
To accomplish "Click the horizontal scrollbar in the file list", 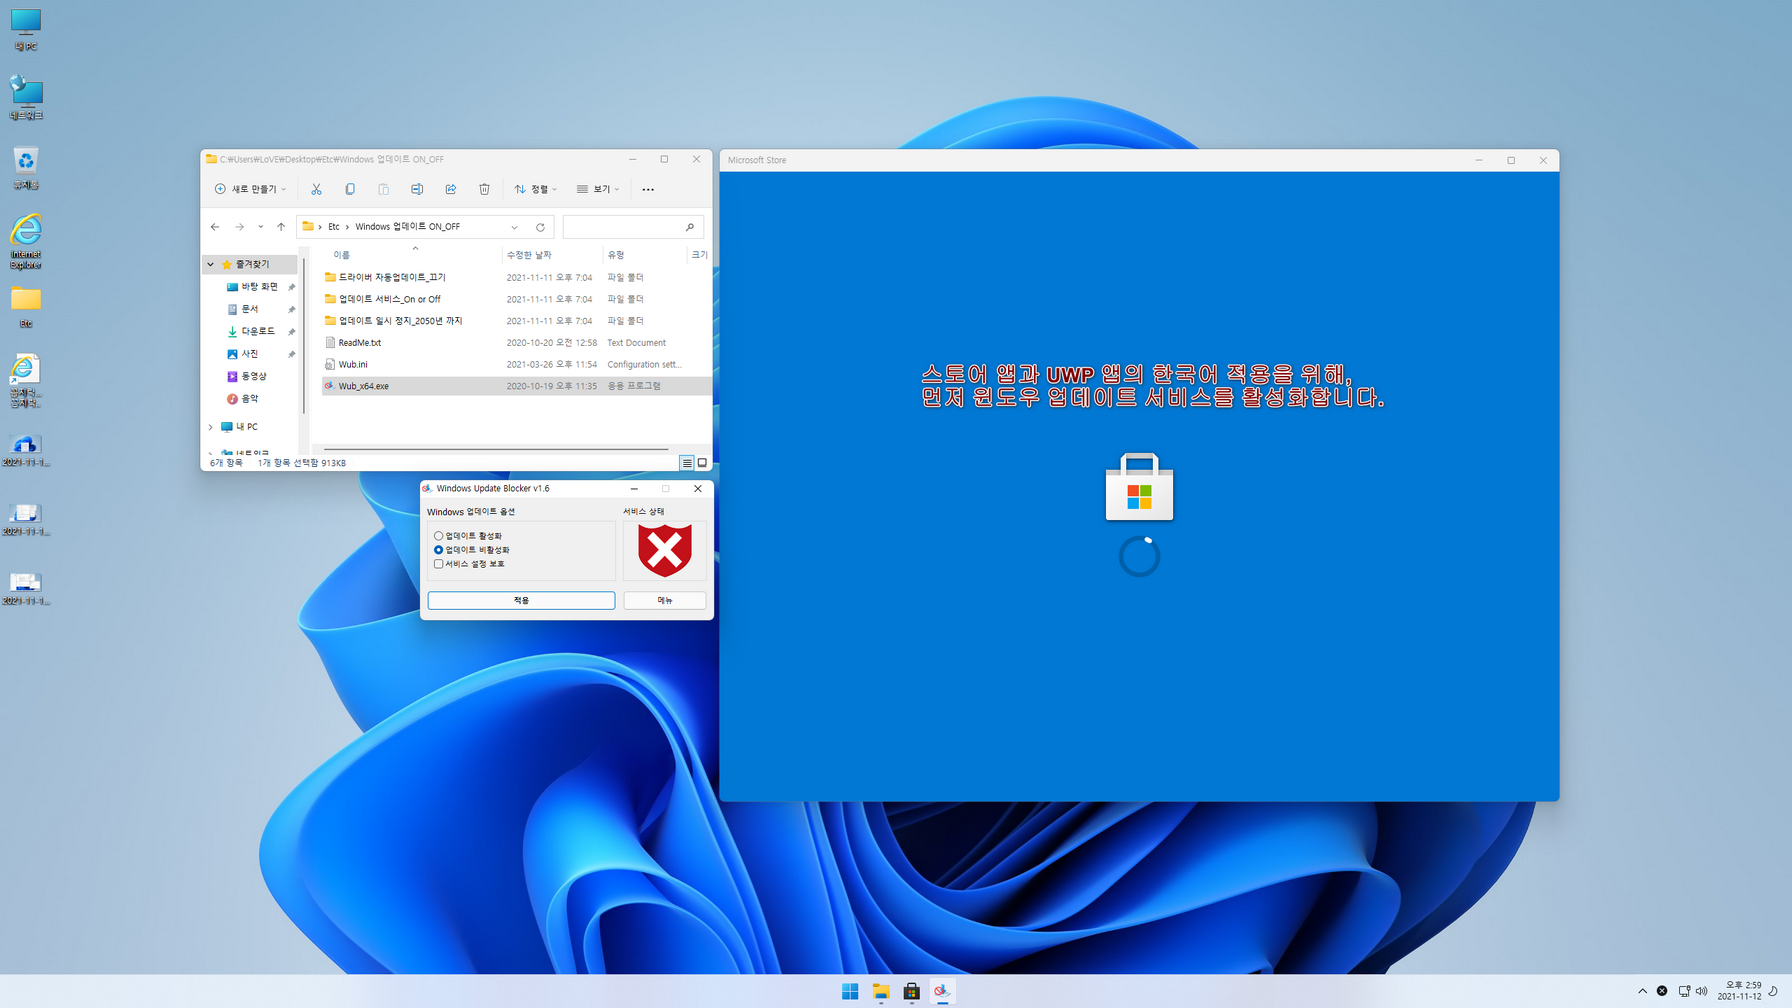I will tap(496, 449).
